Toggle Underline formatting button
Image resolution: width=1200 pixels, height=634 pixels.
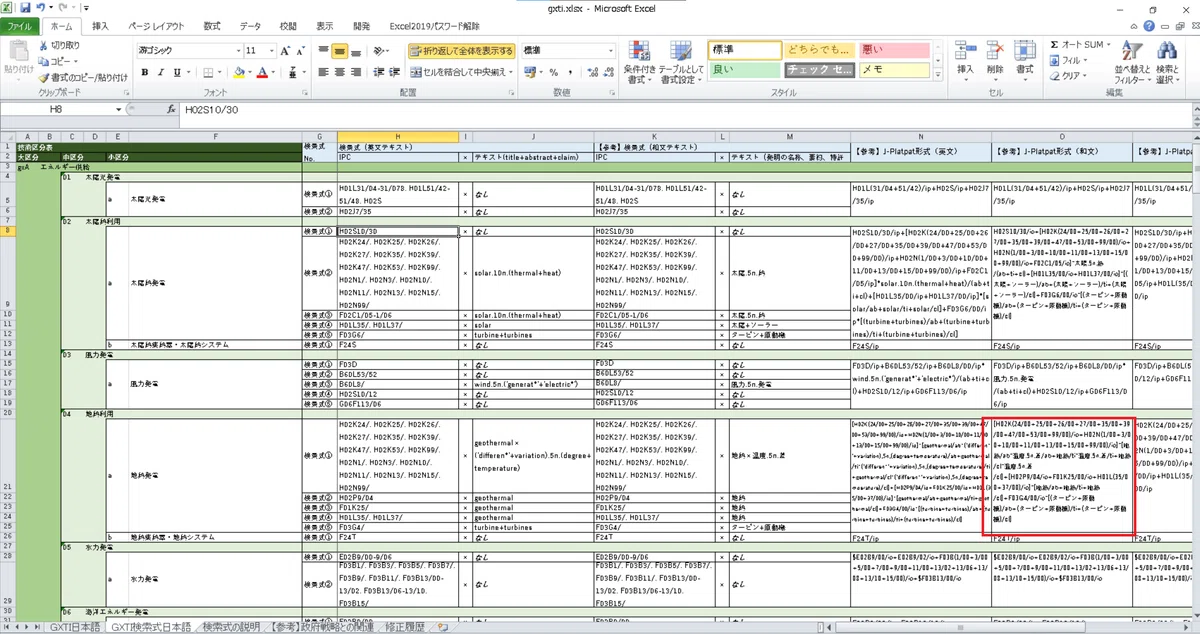[175, 72]
